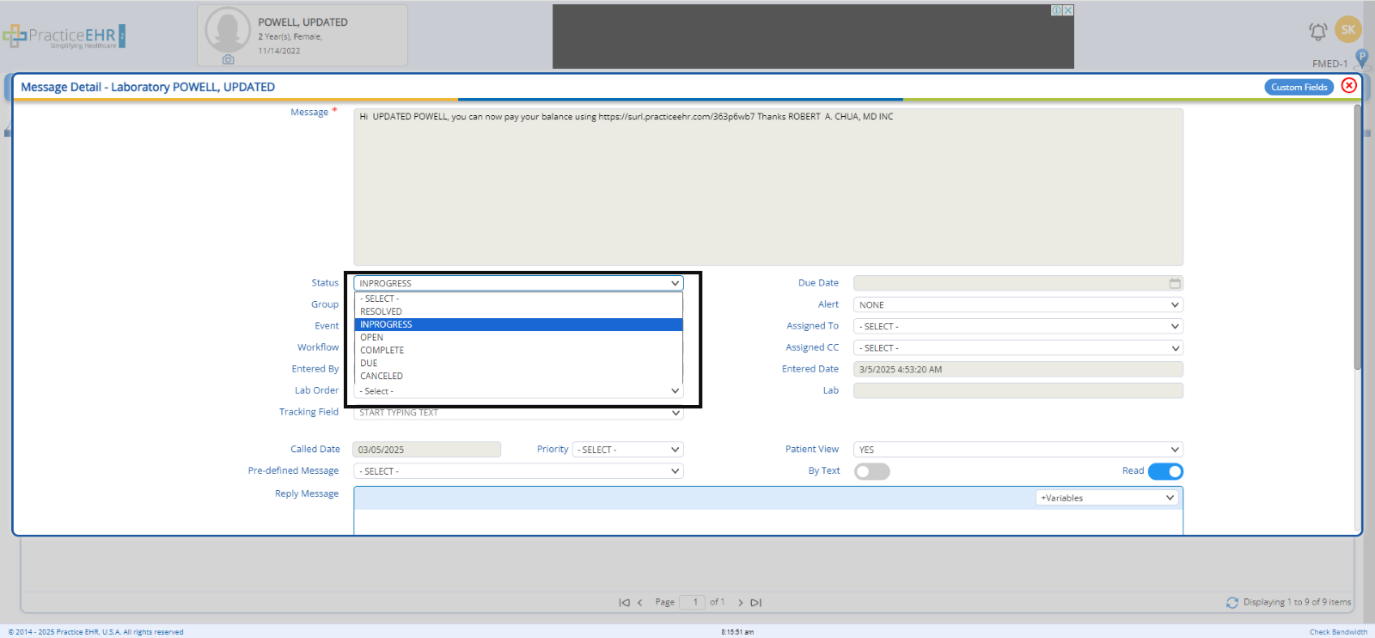
Task: Toggle the Read switch off
Action: coord(1165,471)
